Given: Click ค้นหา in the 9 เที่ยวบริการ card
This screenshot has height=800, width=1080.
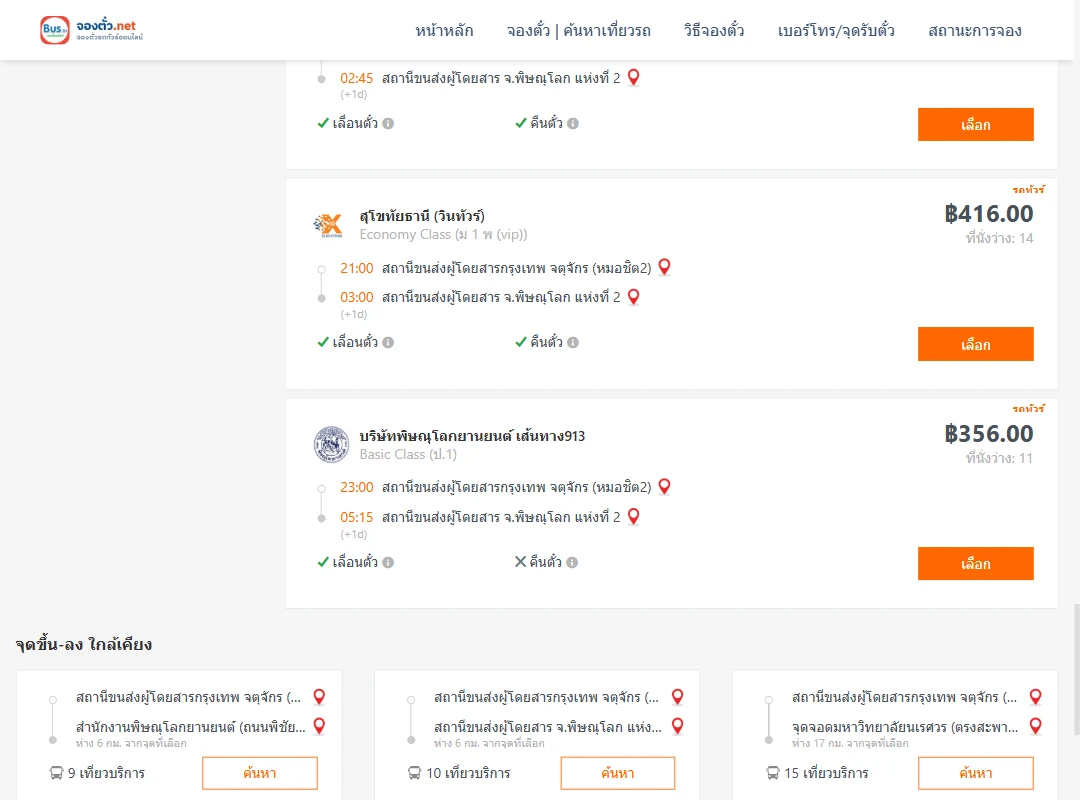Looking at the screenshot, I should 260,773.
